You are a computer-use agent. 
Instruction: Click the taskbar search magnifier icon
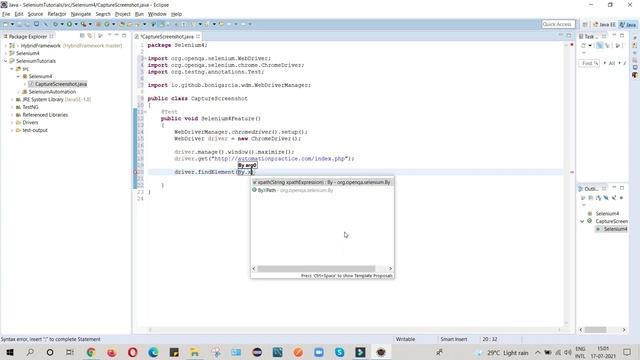30,352
